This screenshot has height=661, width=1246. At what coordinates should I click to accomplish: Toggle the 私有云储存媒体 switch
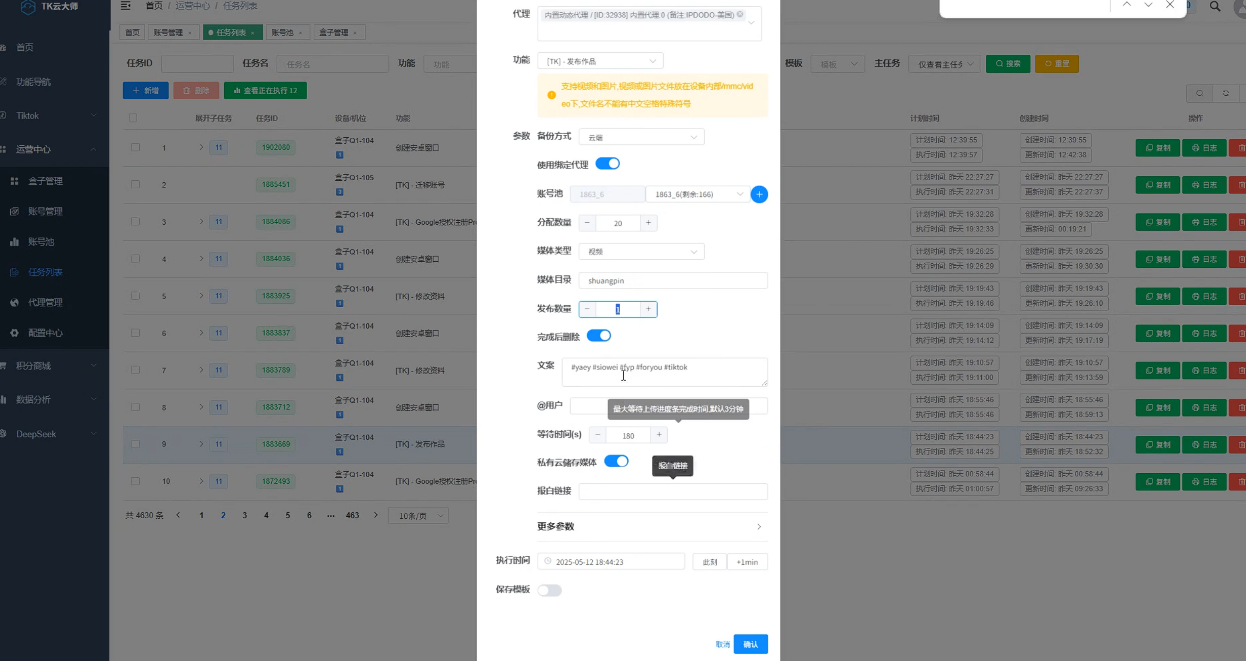pos(616,461)
